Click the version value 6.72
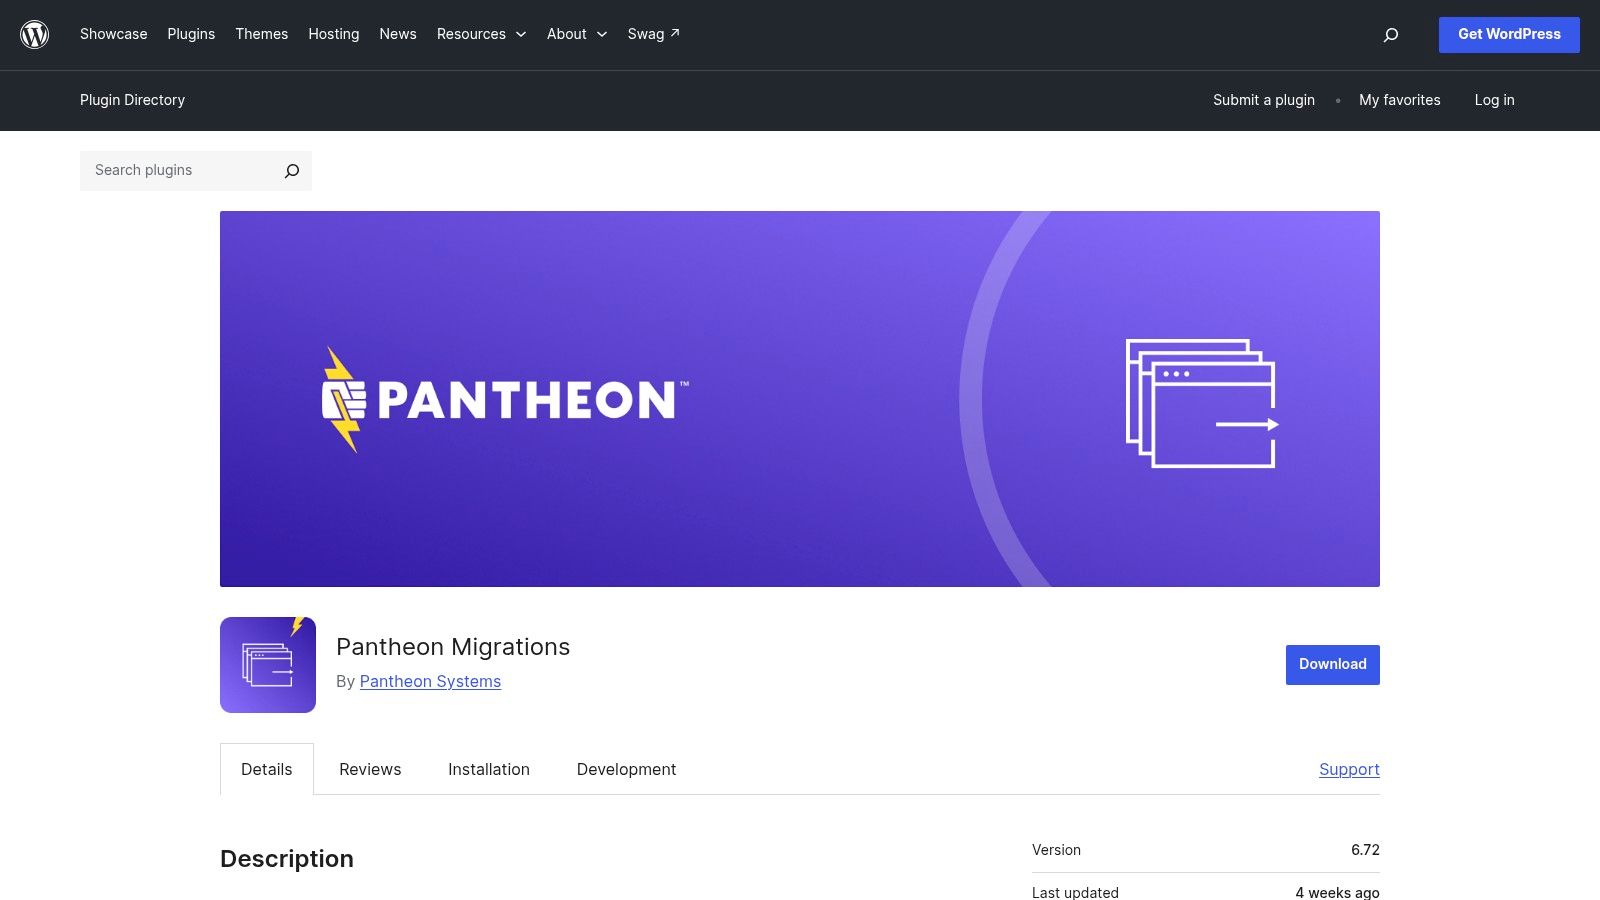 click(1365, 850)
